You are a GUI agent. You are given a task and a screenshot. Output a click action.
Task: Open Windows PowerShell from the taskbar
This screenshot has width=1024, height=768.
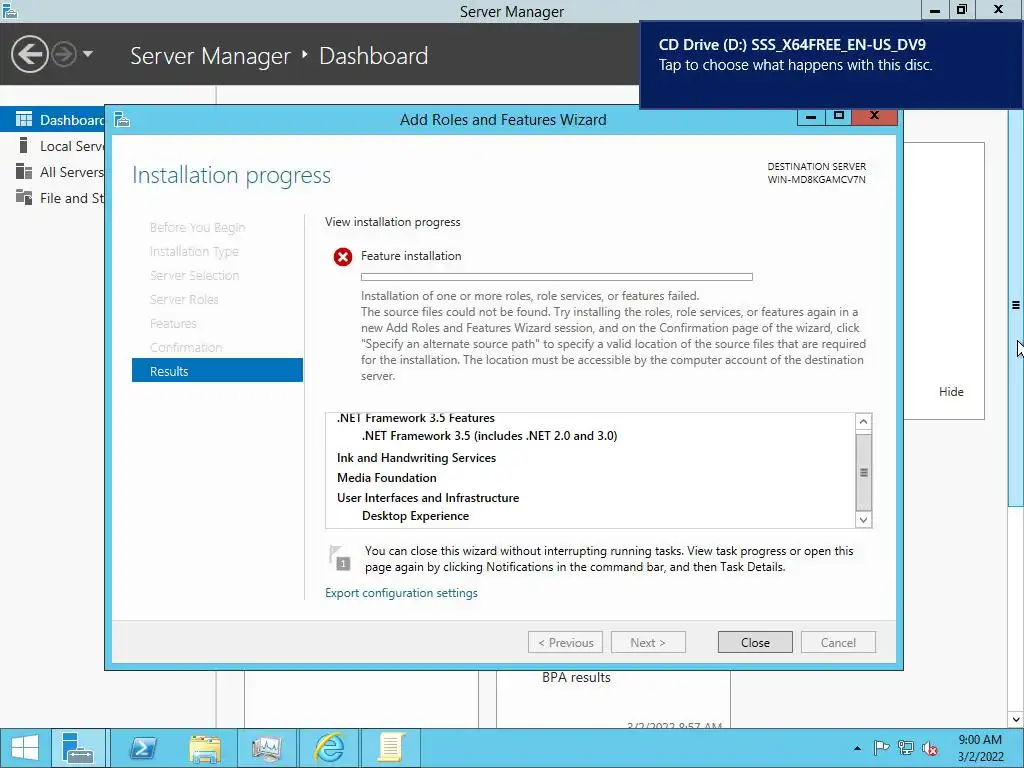tap(142, 748)
